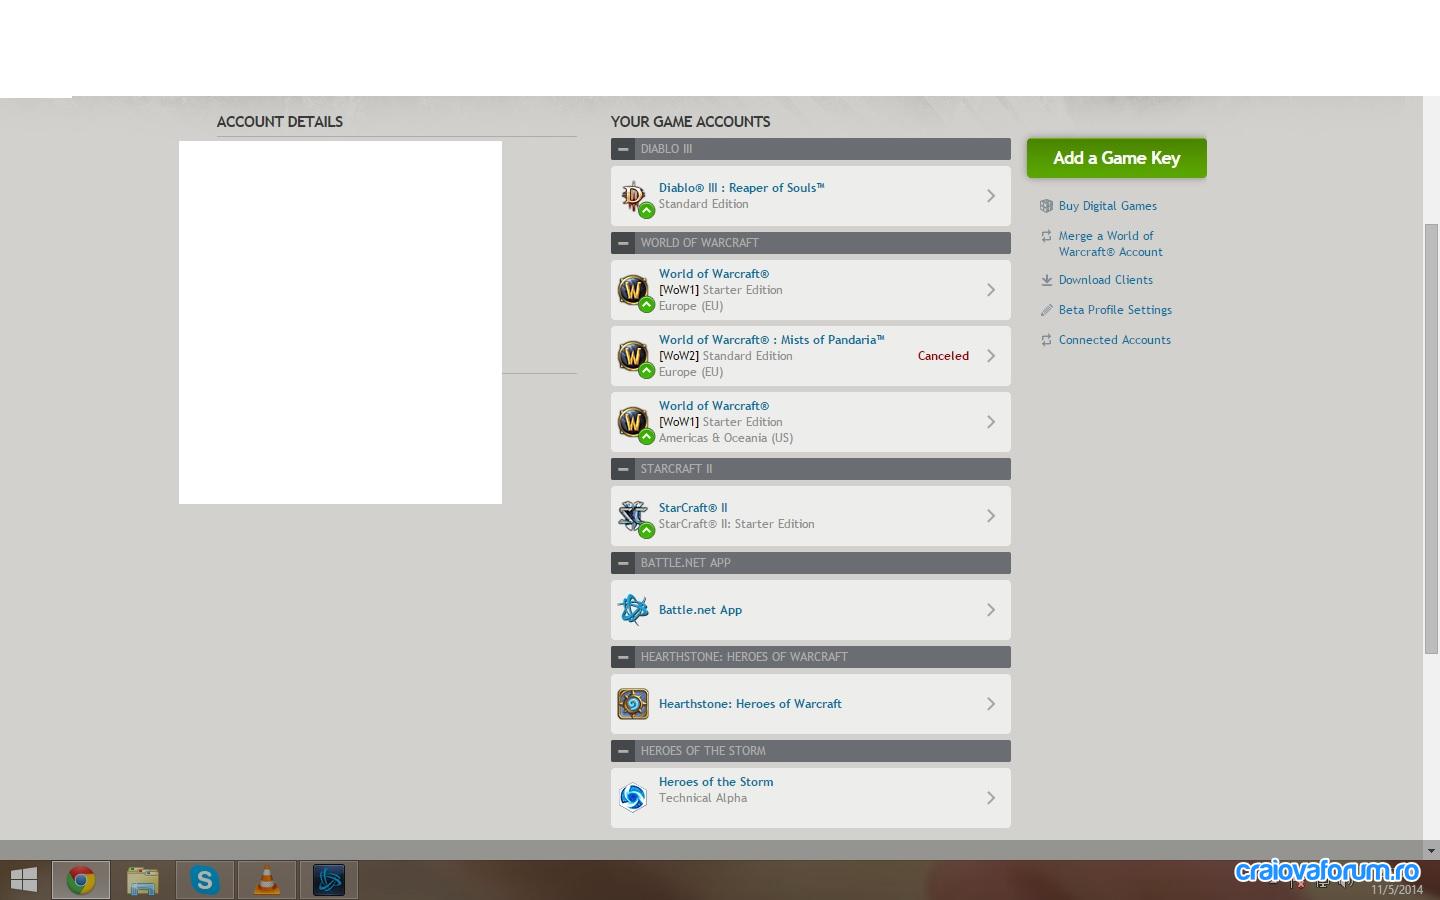1440x900 pixels.
Task: Open File Explorer from the taskbar
Action: click(143, 880)
